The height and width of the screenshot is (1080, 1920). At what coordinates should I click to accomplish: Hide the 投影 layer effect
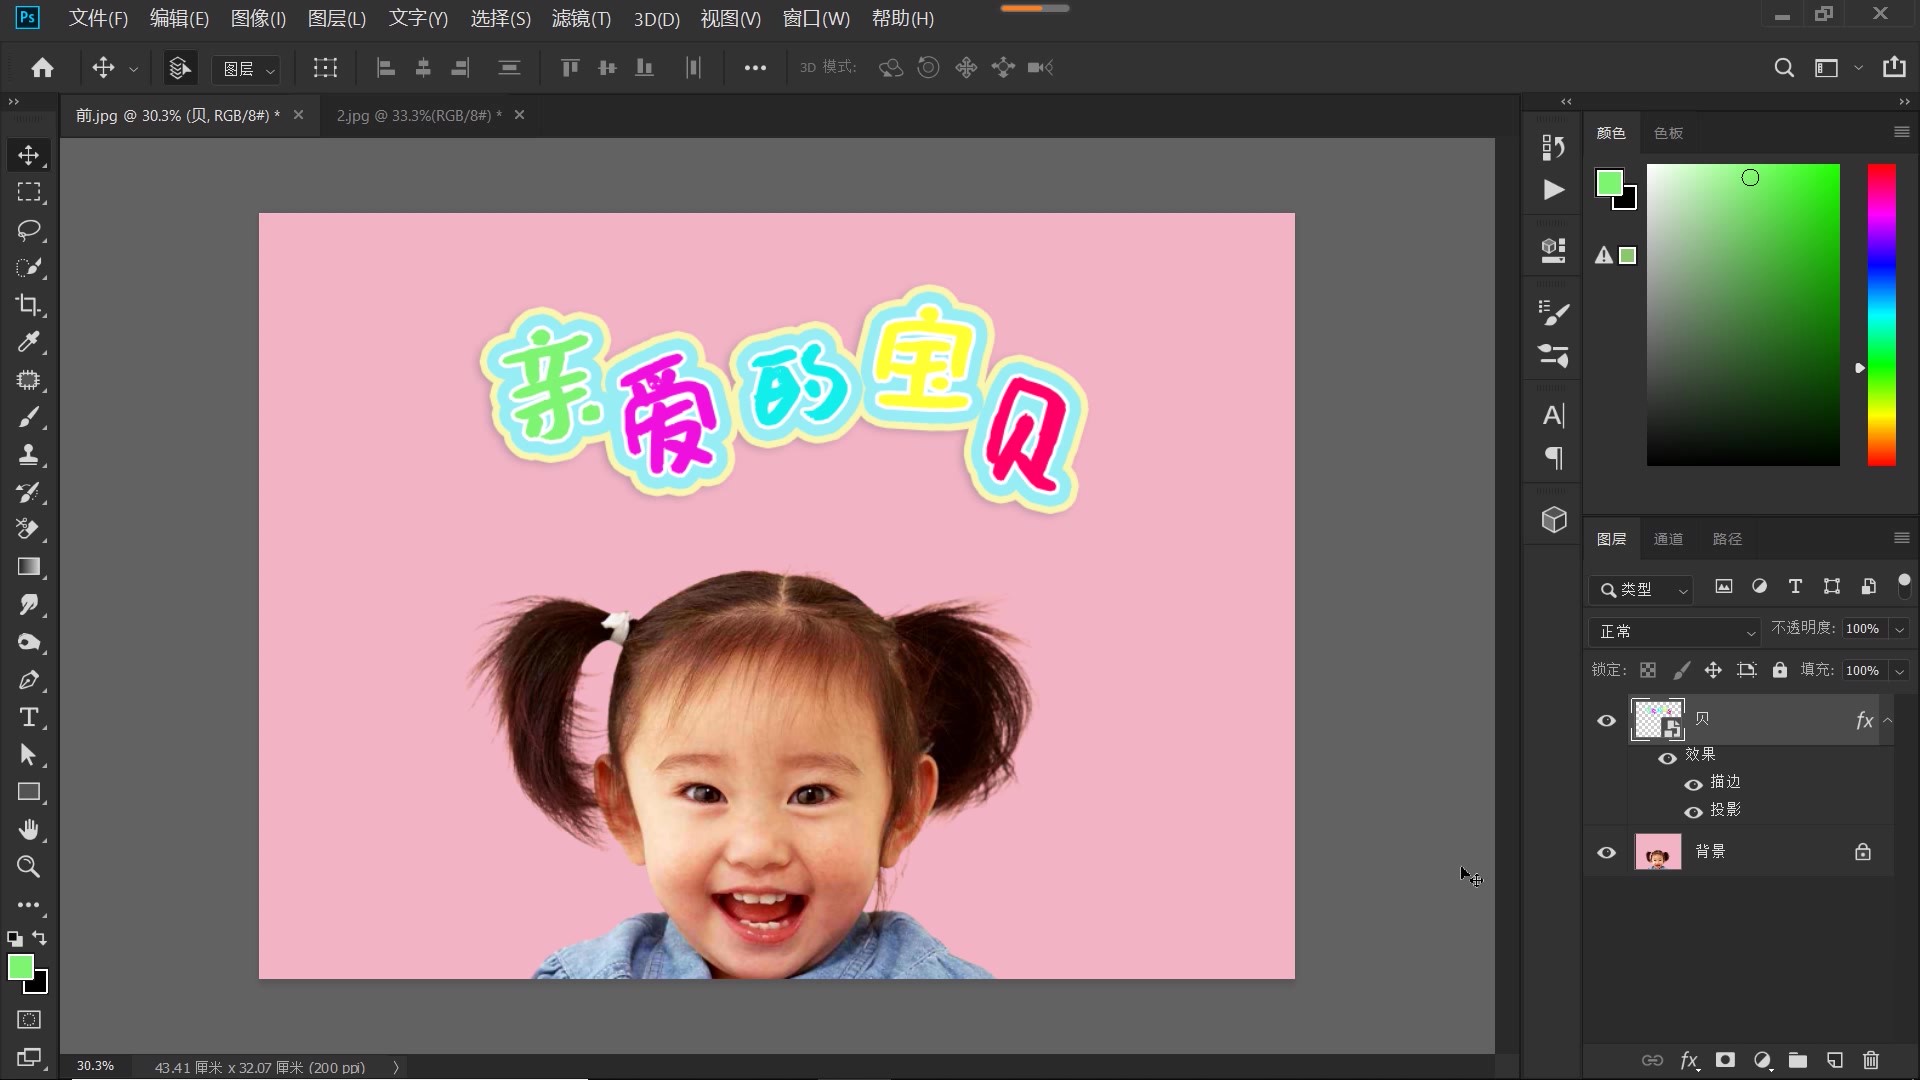(1692, 812)
